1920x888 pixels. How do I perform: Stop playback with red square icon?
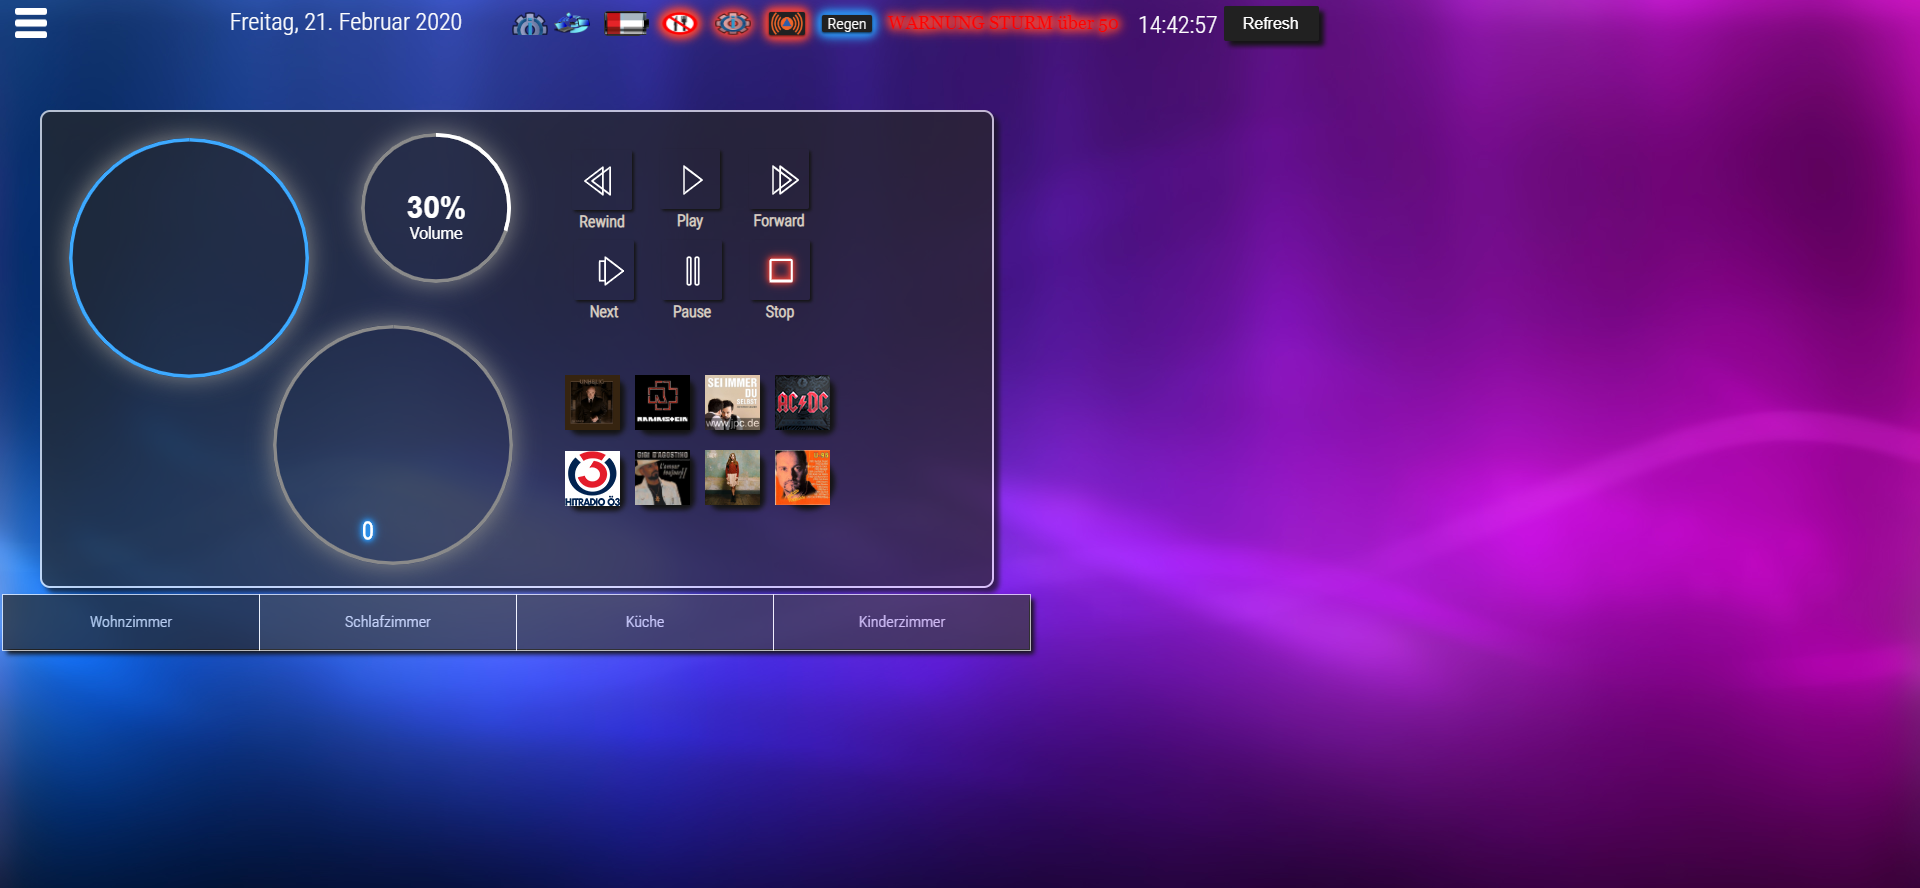(x=781, y=271)
